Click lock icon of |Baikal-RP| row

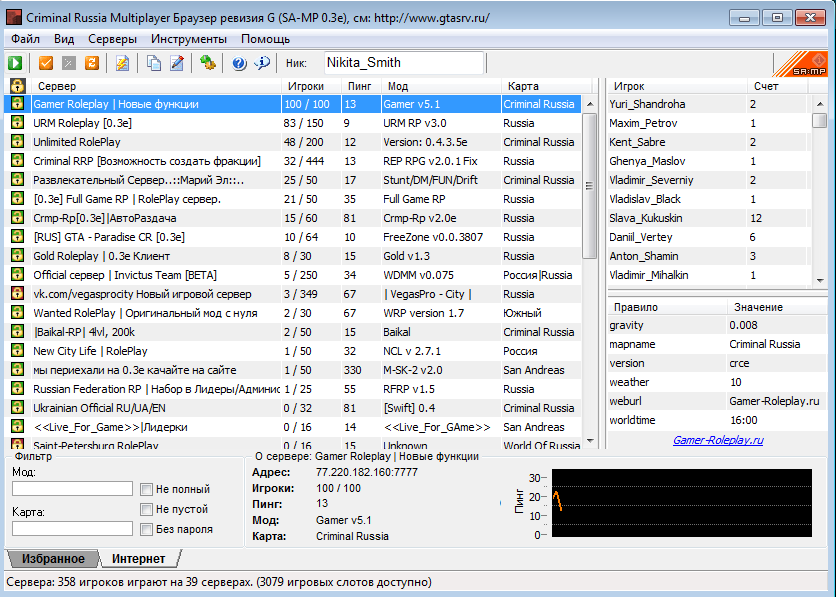tap(18, 332)
